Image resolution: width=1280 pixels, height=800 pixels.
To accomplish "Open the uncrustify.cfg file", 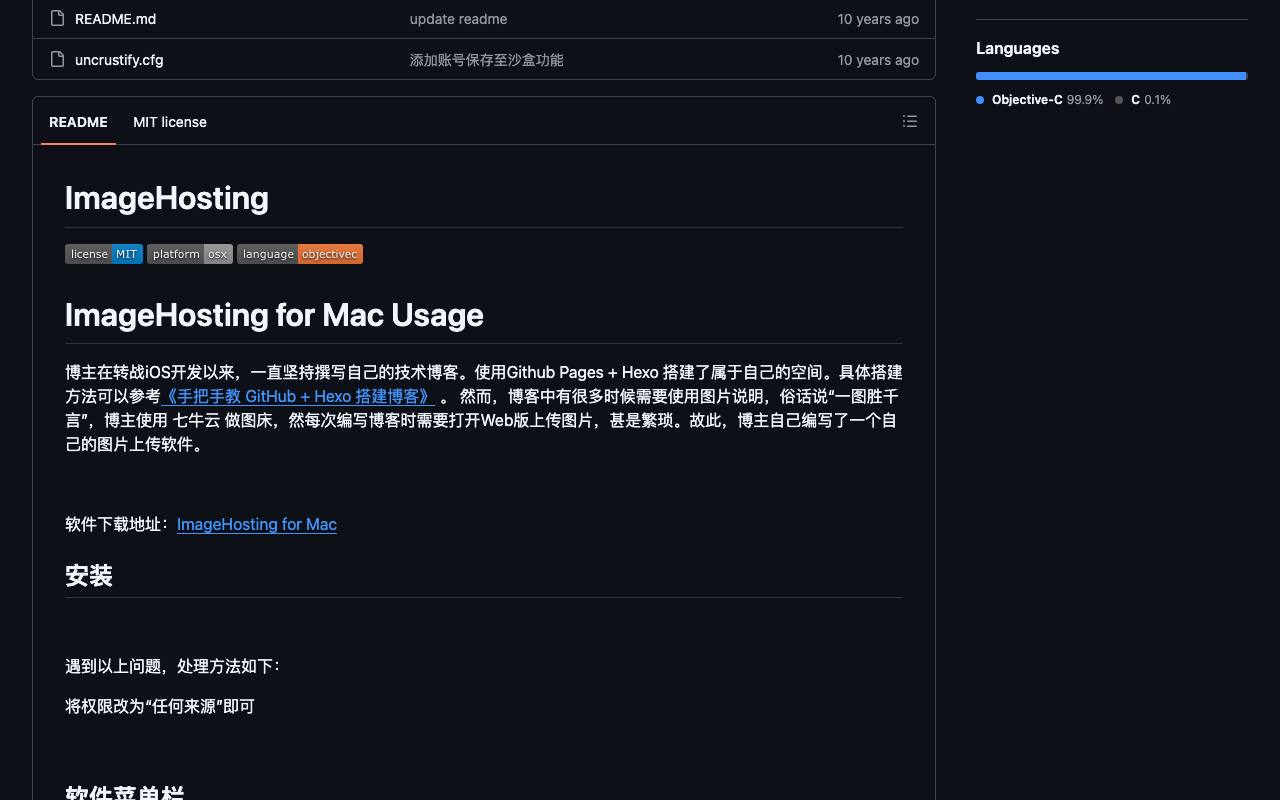I will 119,60.
